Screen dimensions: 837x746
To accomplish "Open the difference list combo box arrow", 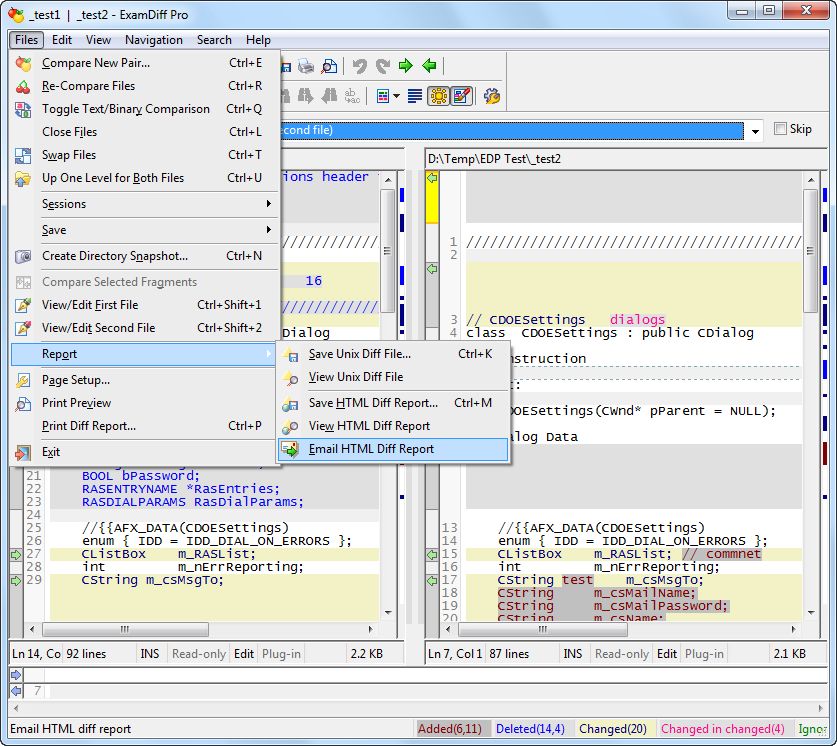I will 755,131.
